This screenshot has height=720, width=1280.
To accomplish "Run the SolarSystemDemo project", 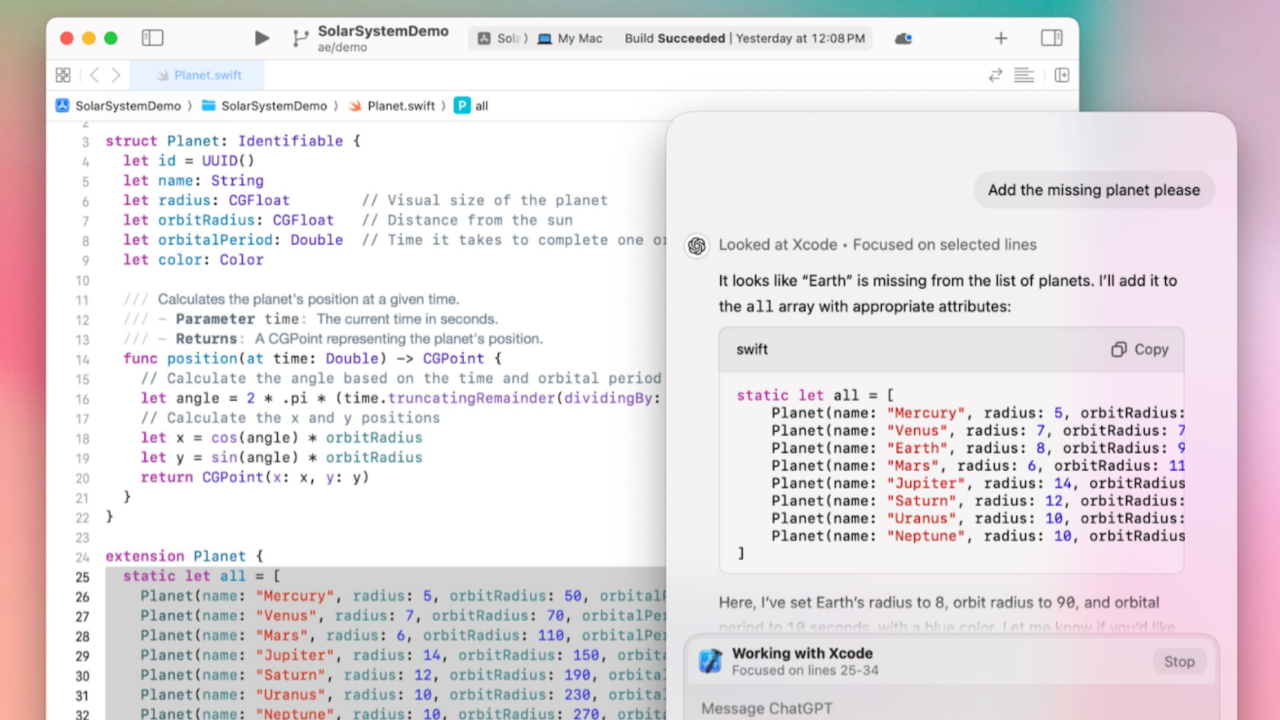I will point(262,38).
